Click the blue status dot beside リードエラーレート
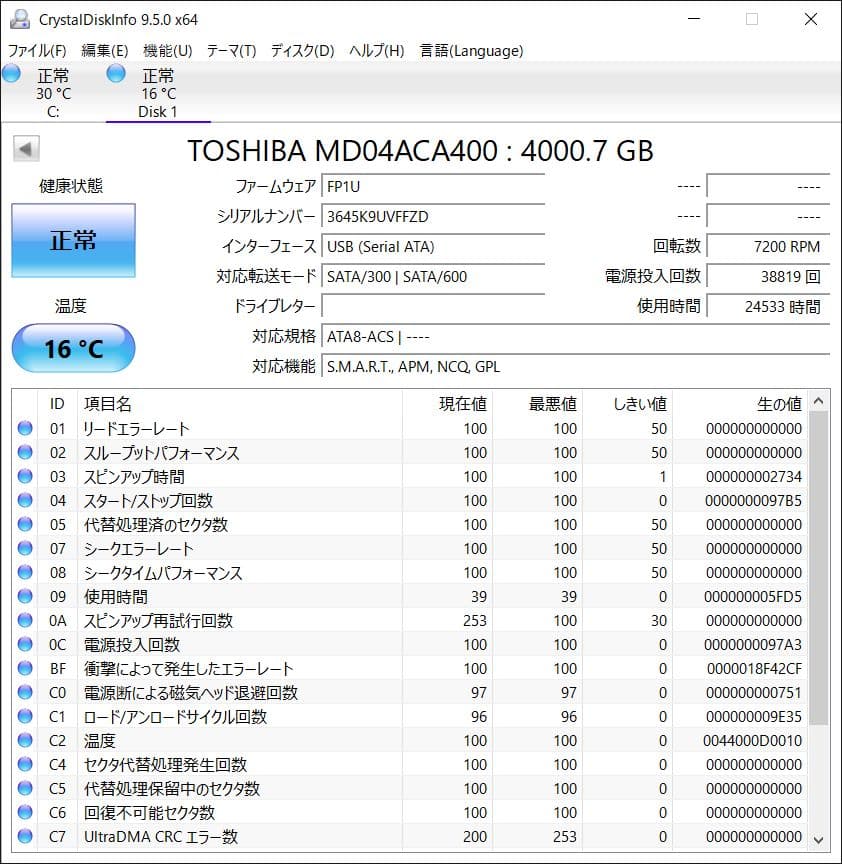Image resolution: width=842 pixels, height=864 pixels. coord(24,428)
